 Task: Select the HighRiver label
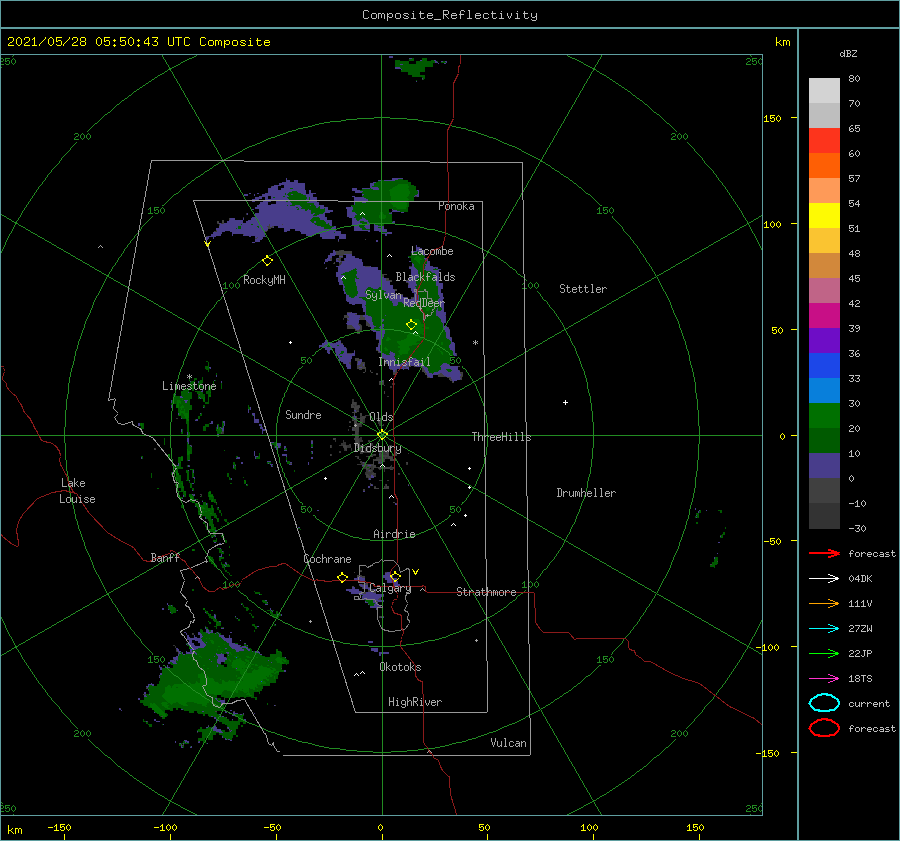[x=415, y=702]
